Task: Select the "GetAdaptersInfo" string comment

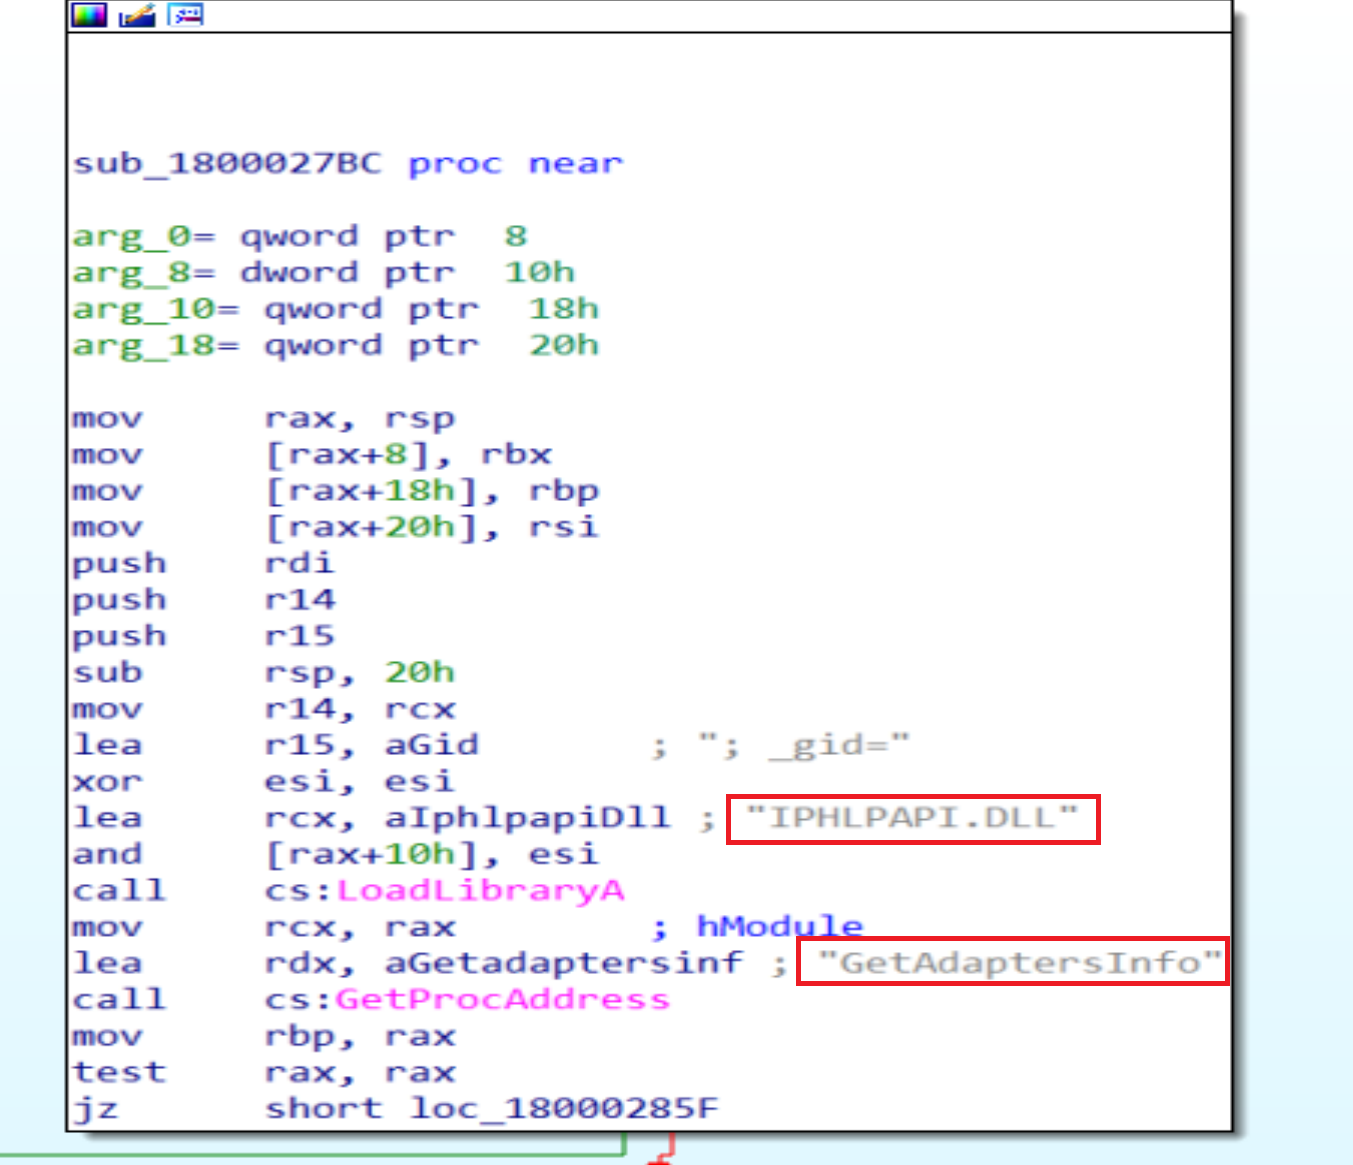Action: (1018, 963)
